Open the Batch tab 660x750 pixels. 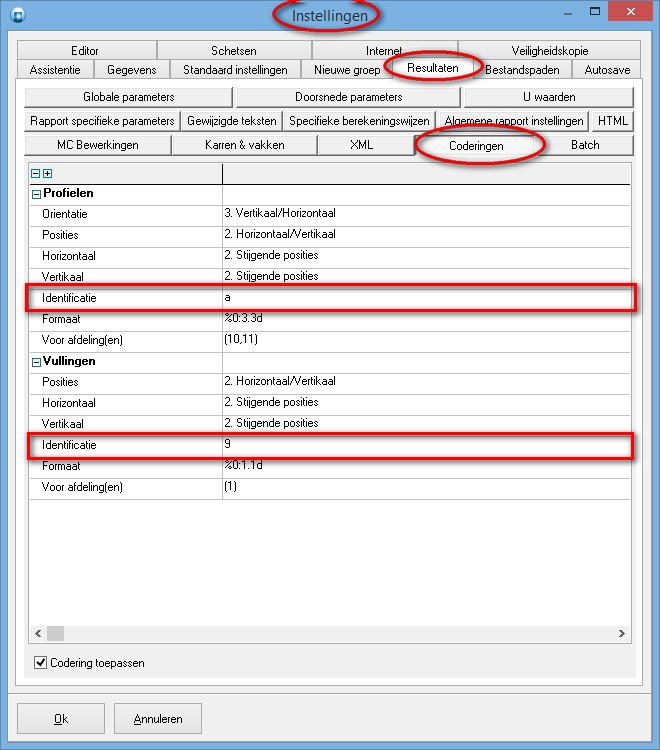[585, 145]
